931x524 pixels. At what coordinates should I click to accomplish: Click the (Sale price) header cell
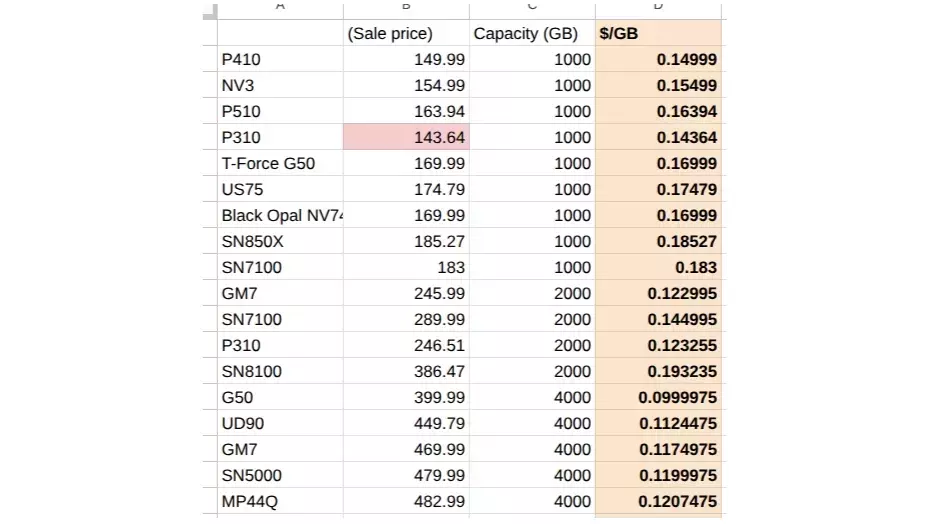406,33
